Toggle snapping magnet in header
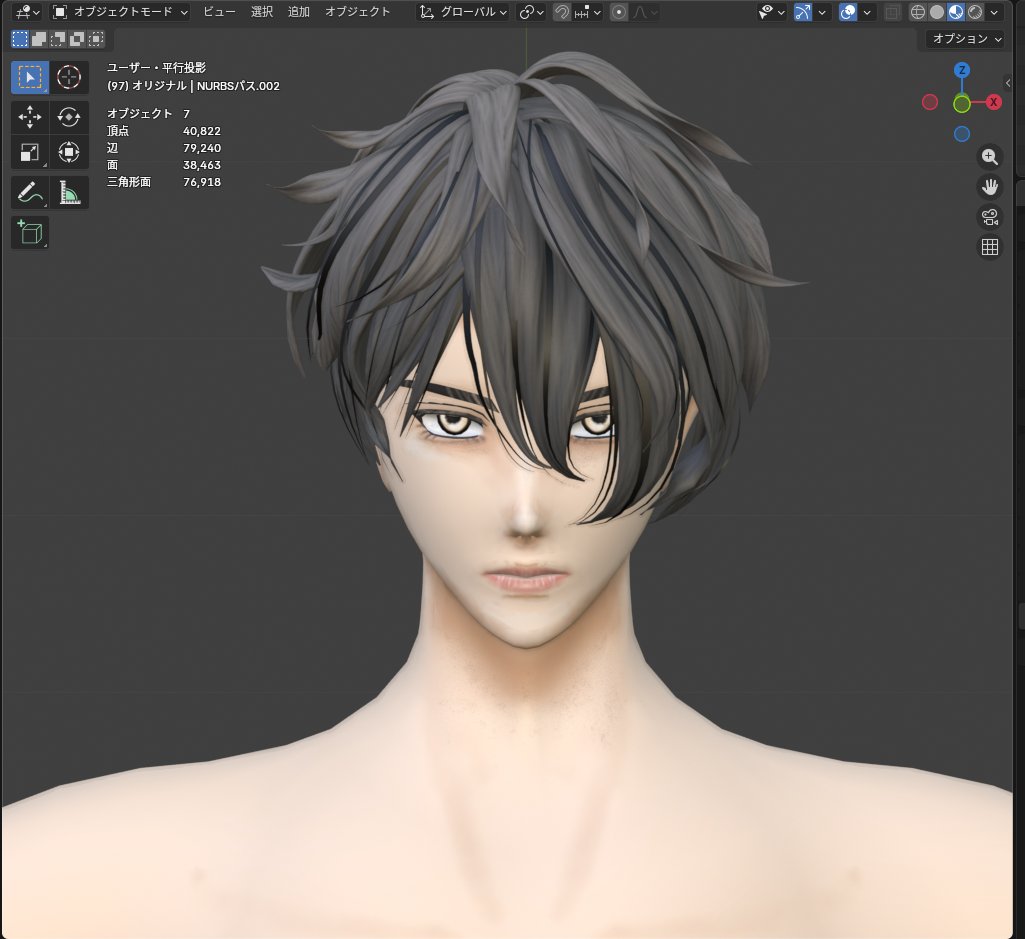The height and width of the screenshot is (939, 1025). click(562, 12)
